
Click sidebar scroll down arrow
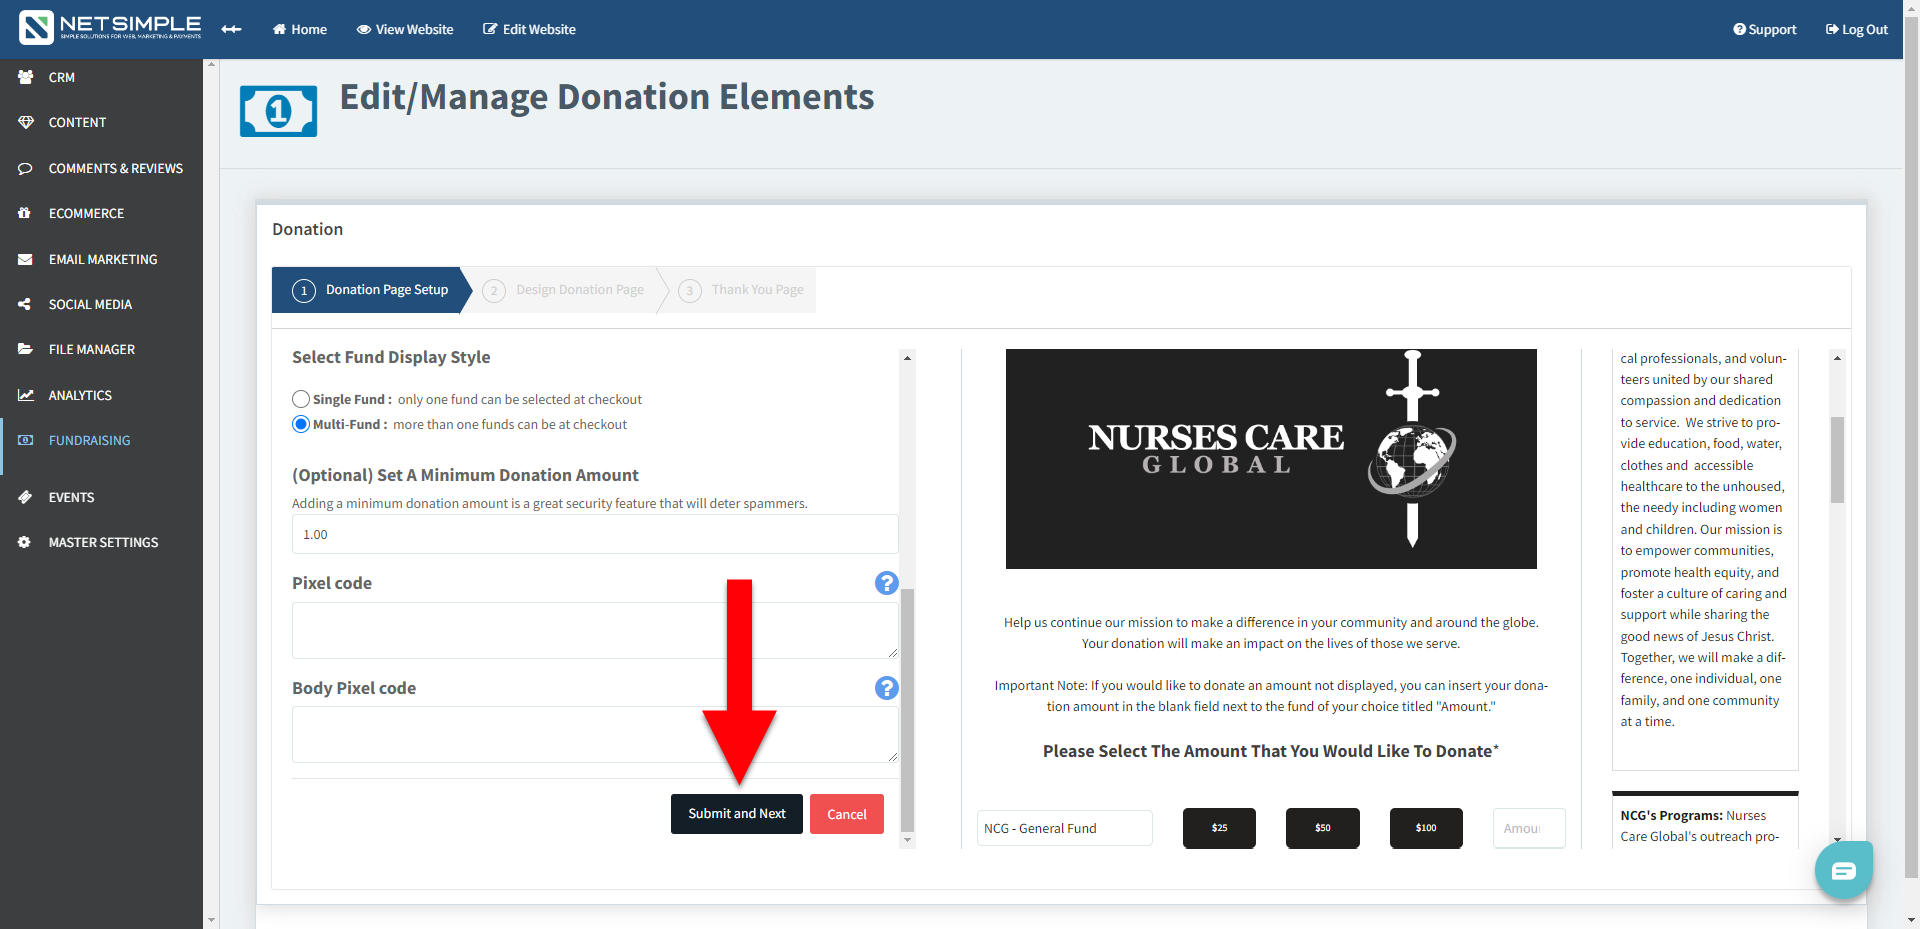(x=210, y=920)
